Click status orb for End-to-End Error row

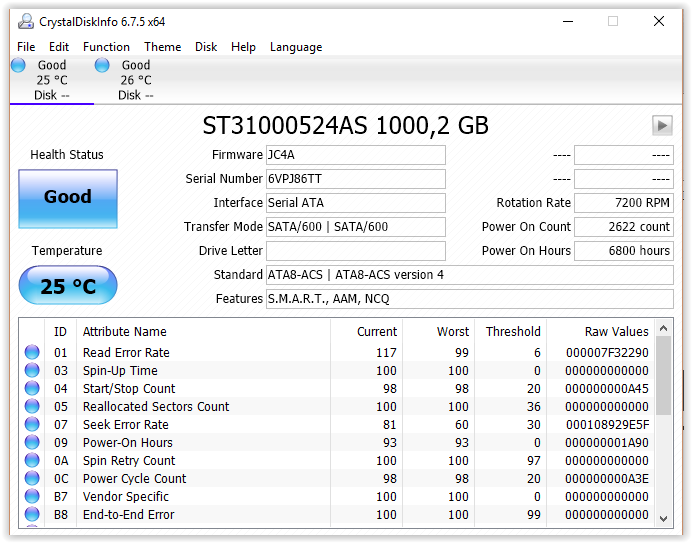pyautogui.click(x=32, y=514)
